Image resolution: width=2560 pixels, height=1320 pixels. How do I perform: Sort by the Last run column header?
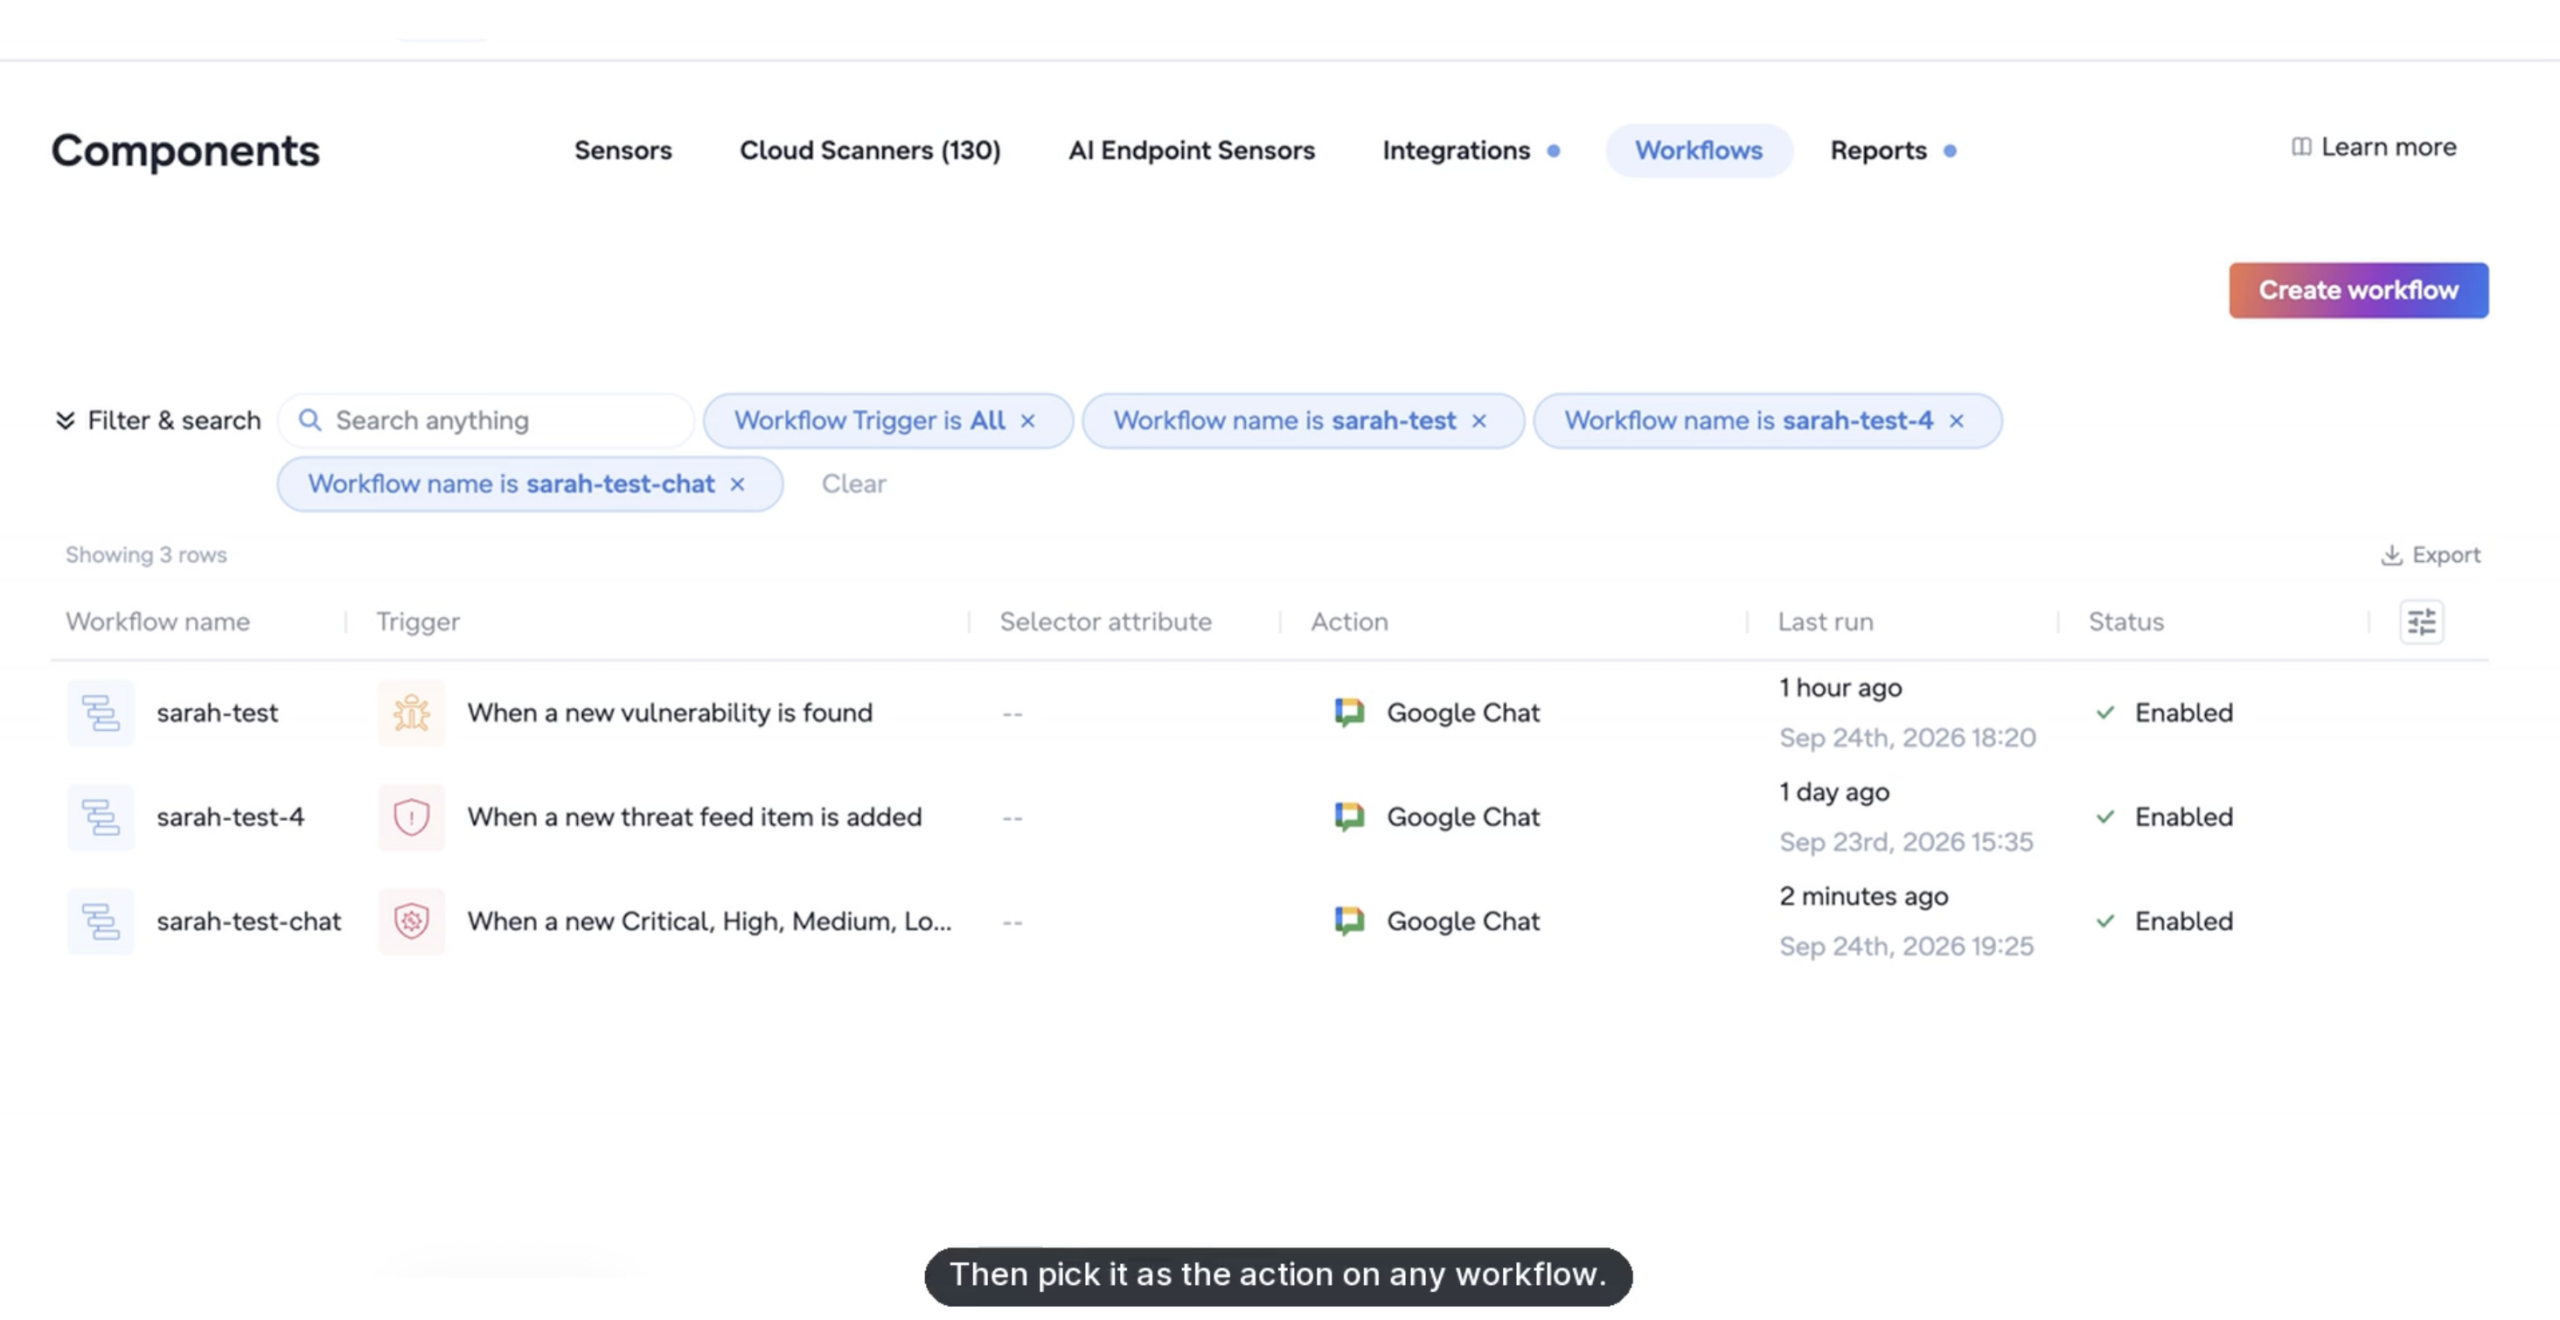1825,622
